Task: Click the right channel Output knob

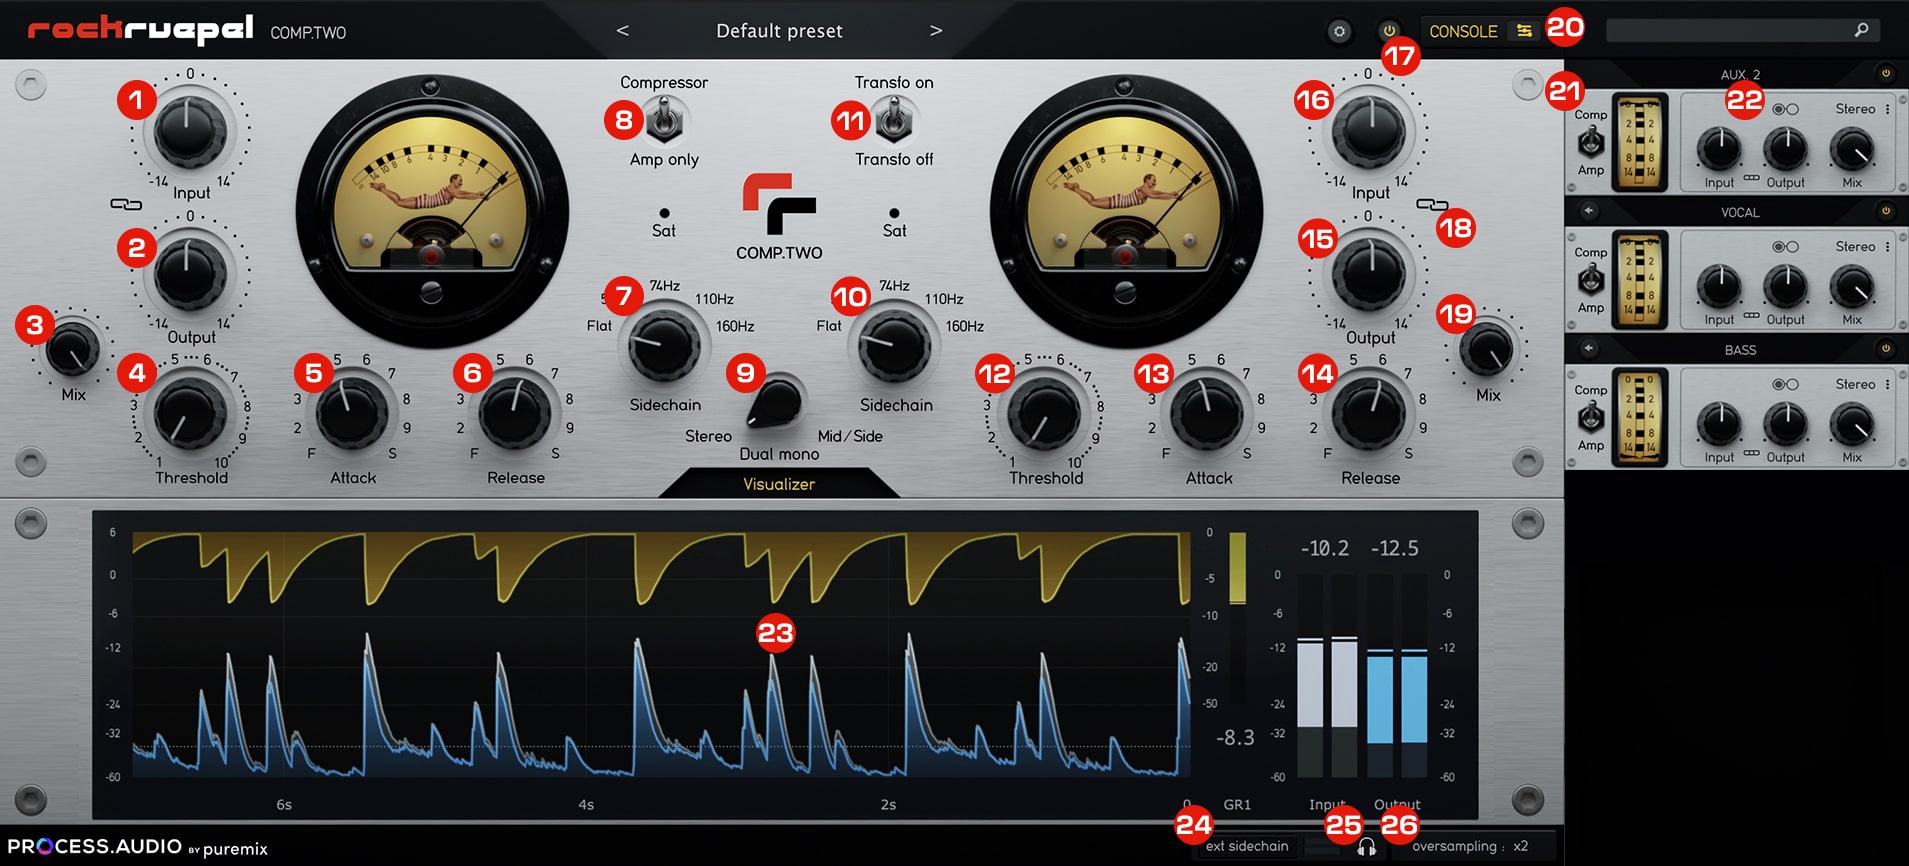Action: point(1368,274)
